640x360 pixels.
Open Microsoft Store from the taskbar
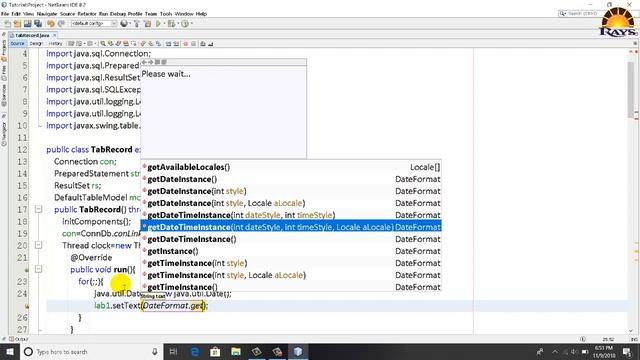215,351
